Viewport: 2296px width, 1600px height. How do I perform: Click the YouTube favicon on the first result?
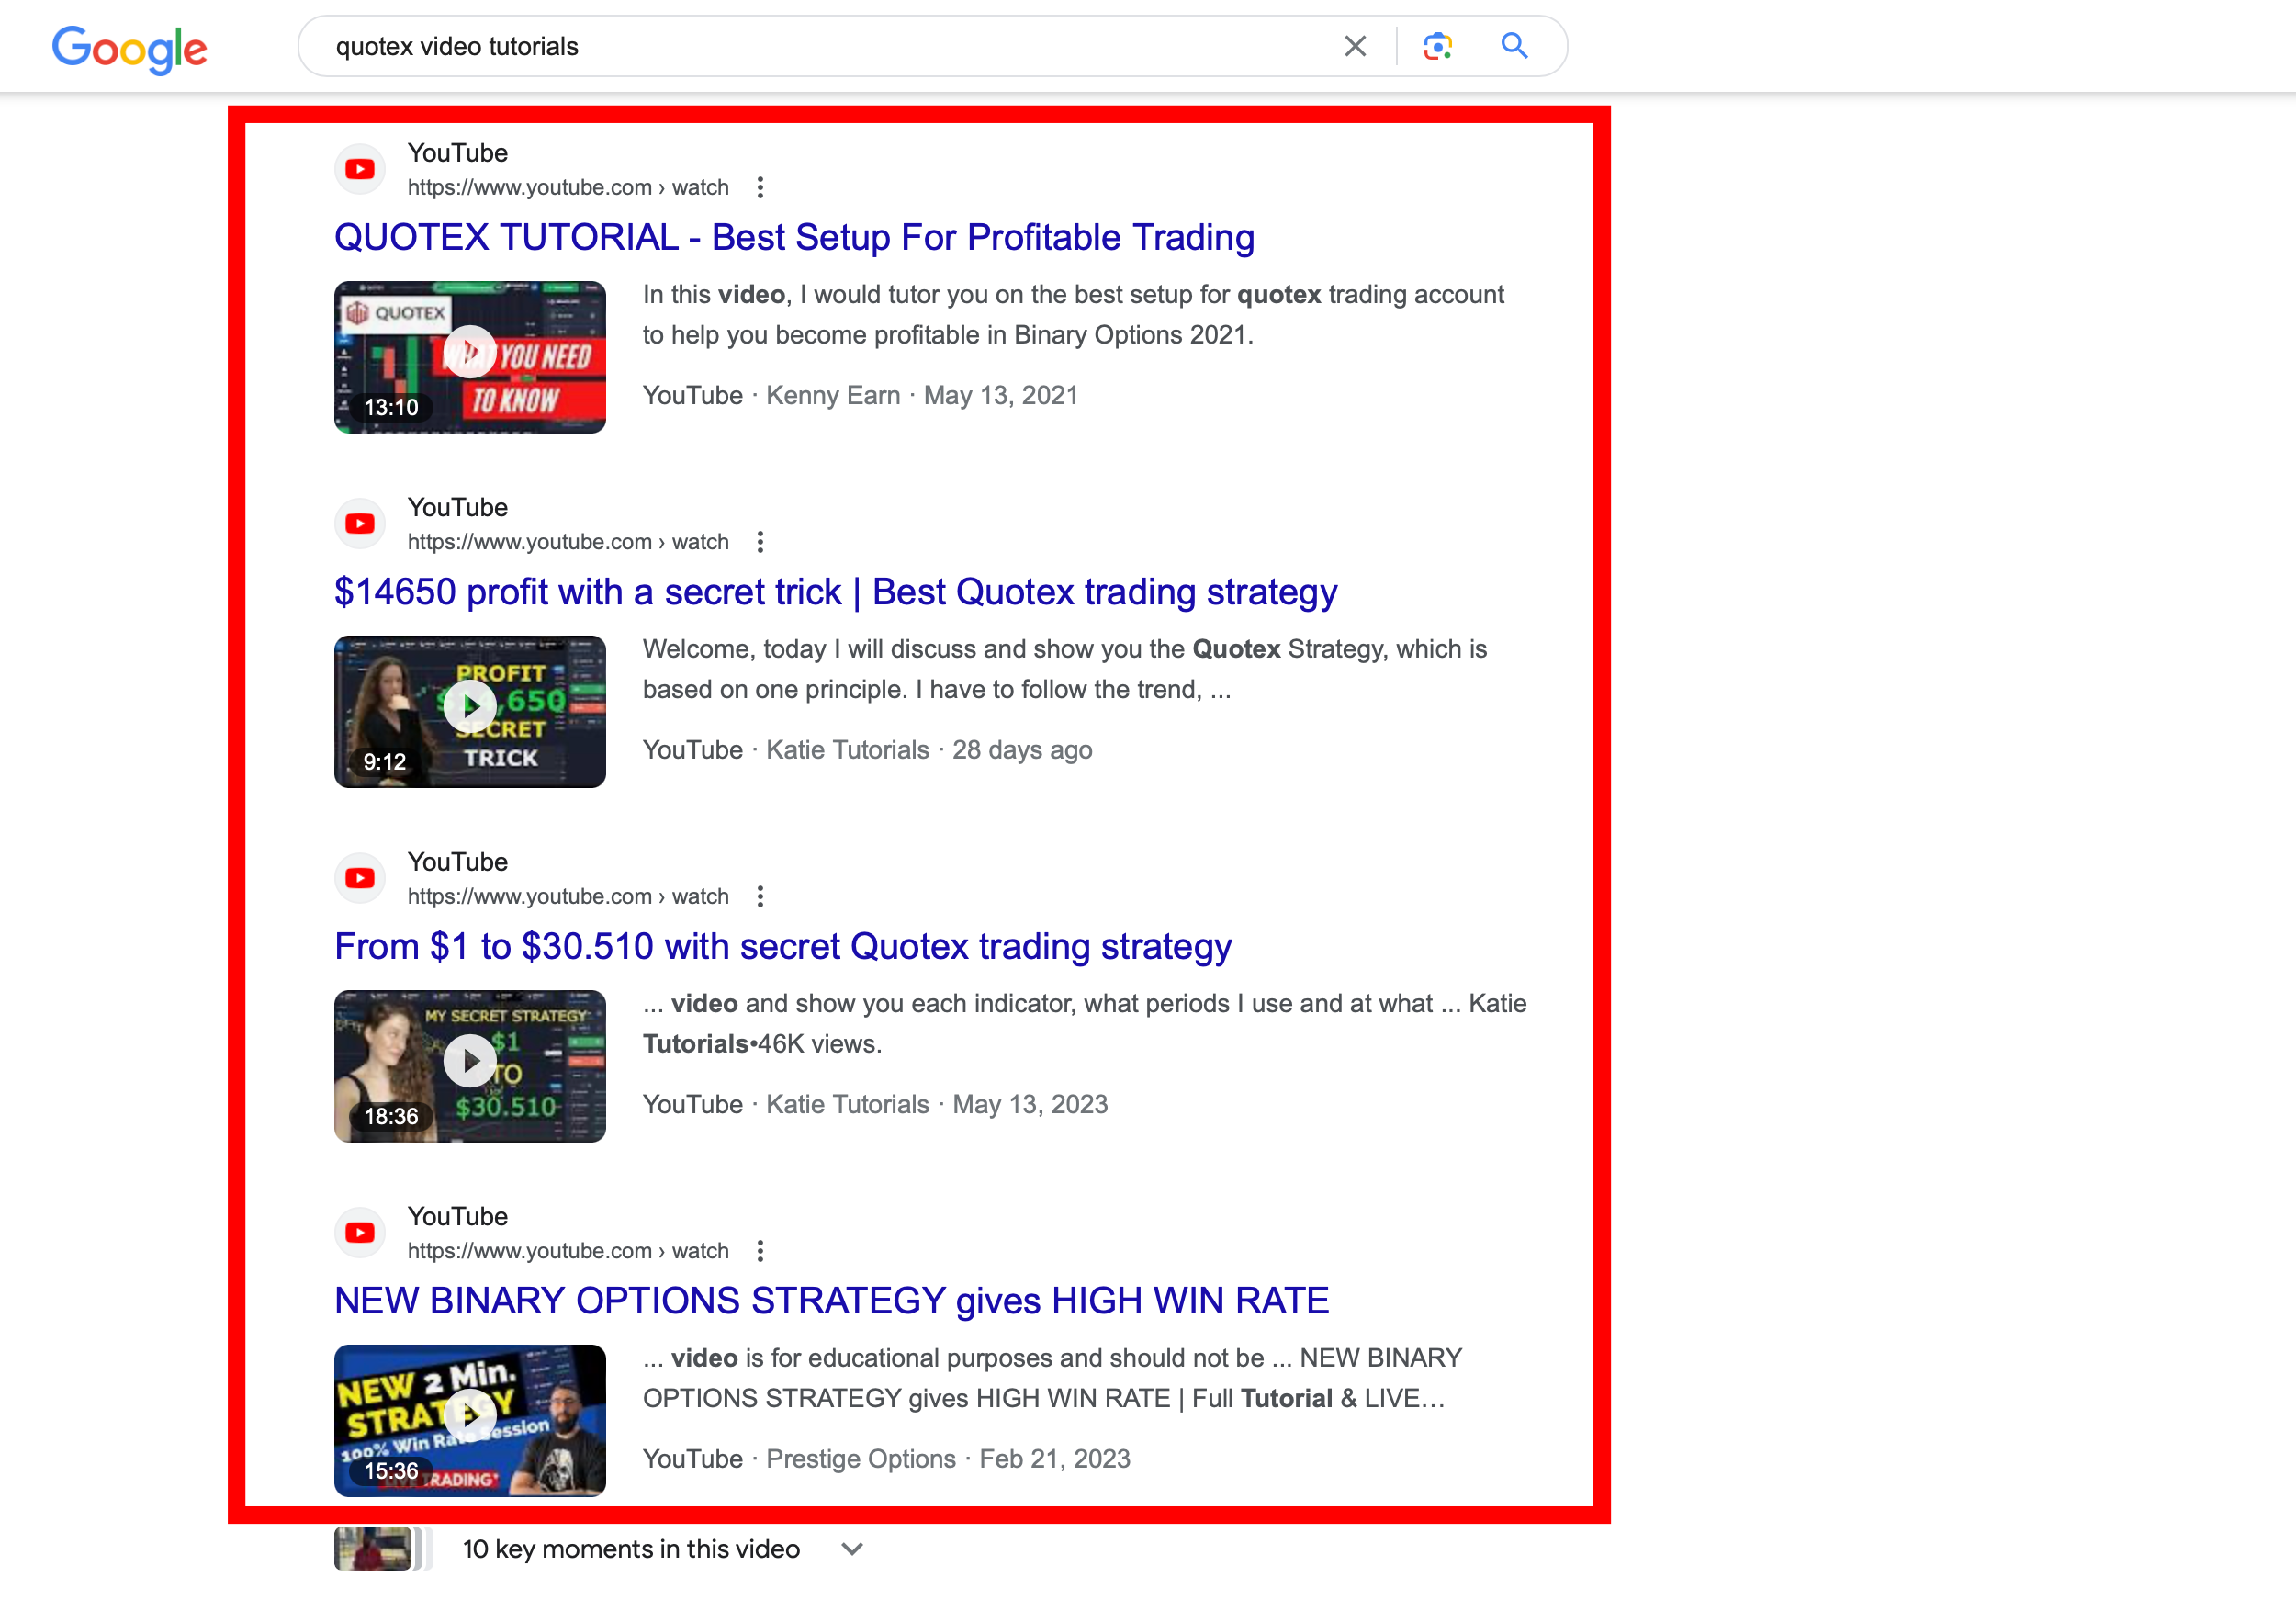[x=359, y=168]
